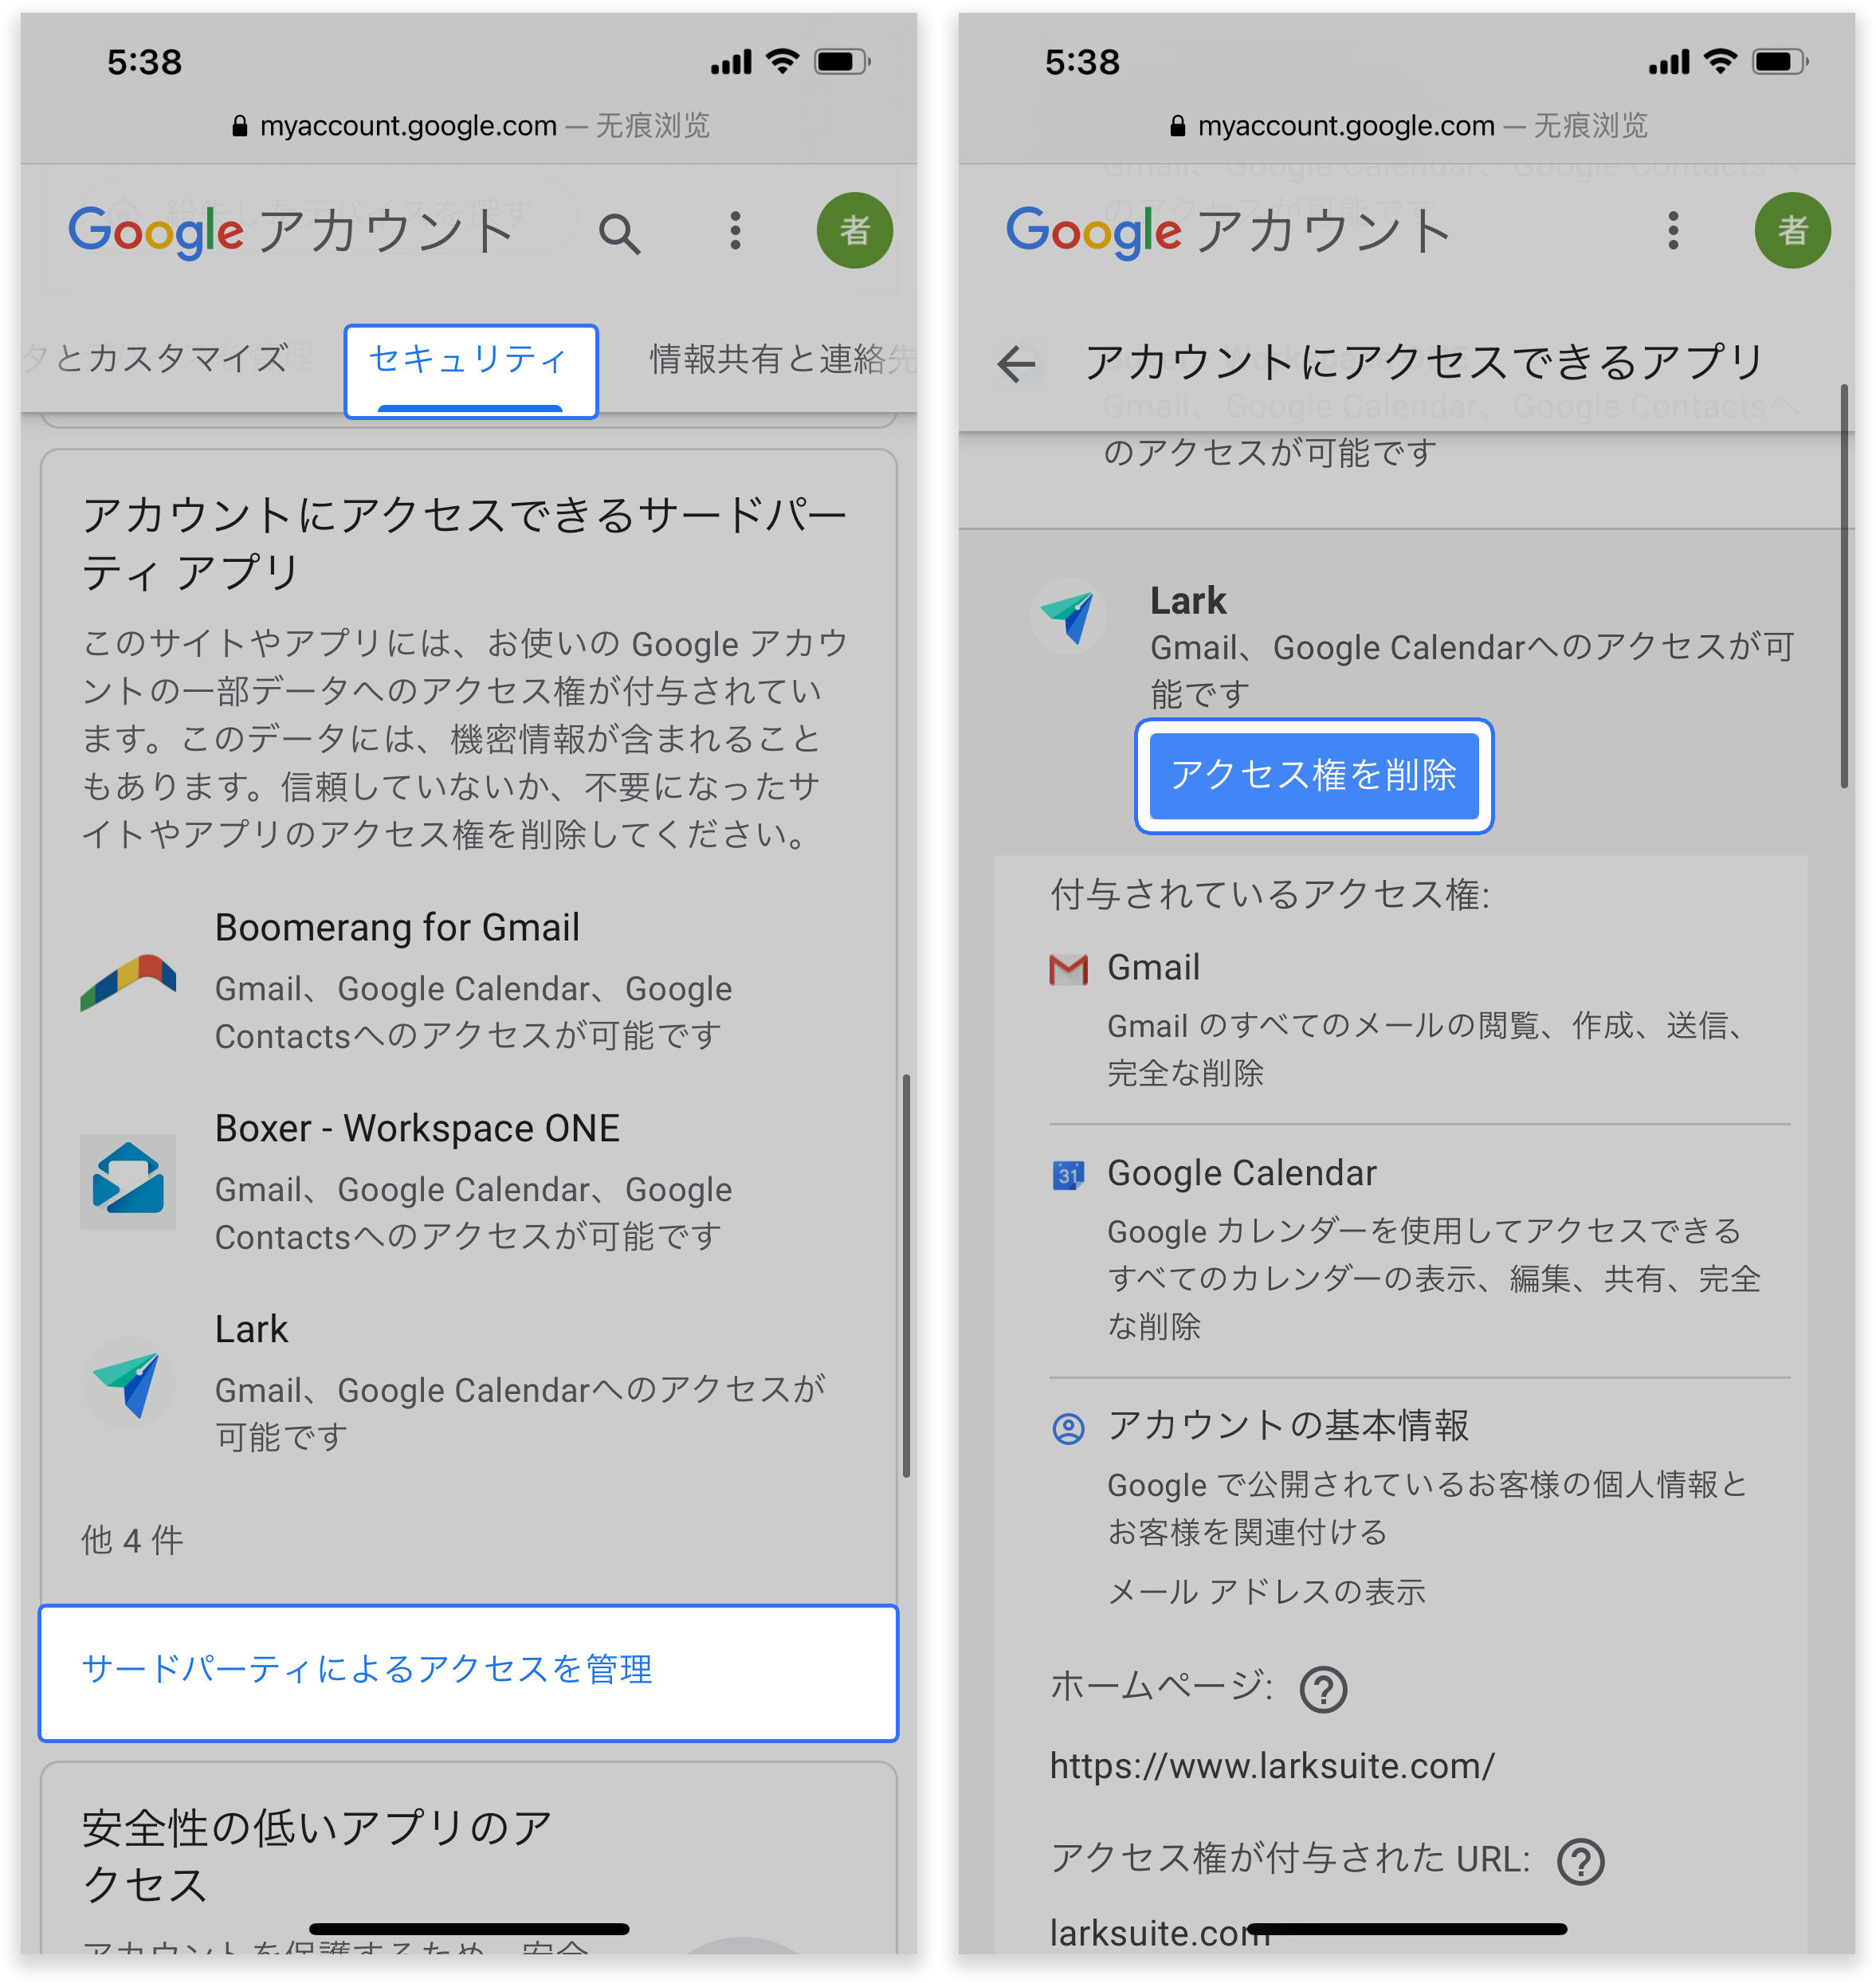Click the アクセス権を削除 button
Screen dimensions: 1876x1983
[1313, 775]
